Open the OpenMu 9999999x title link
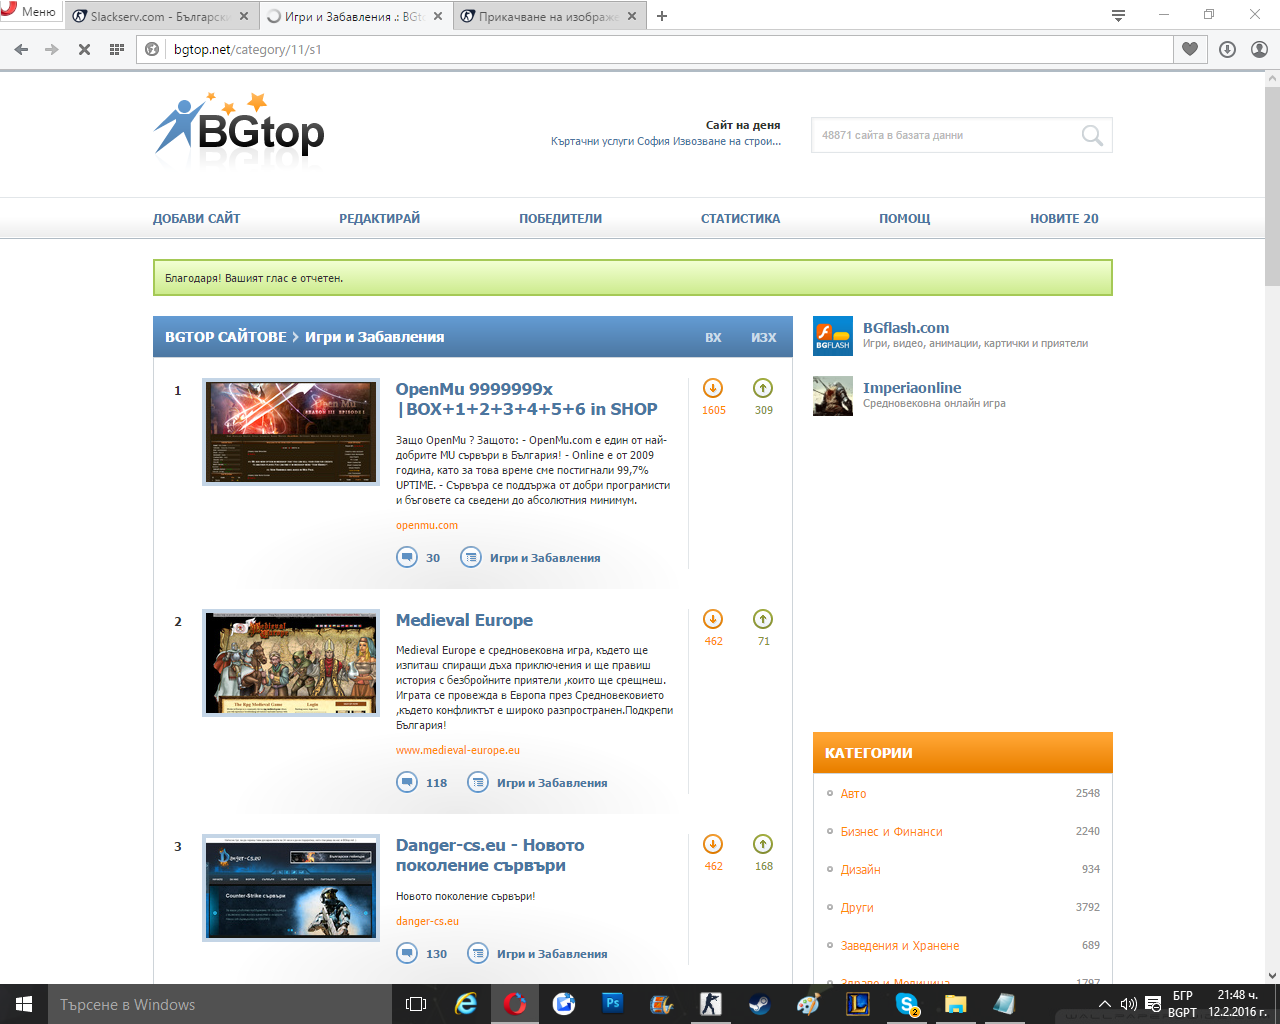 click(526, 399)
